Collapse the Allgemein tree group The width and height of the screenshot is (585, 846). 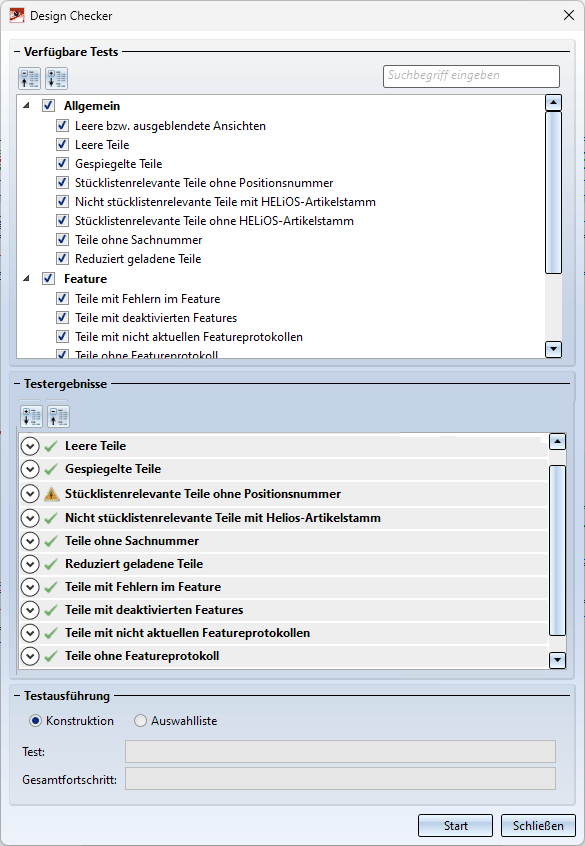26,106
